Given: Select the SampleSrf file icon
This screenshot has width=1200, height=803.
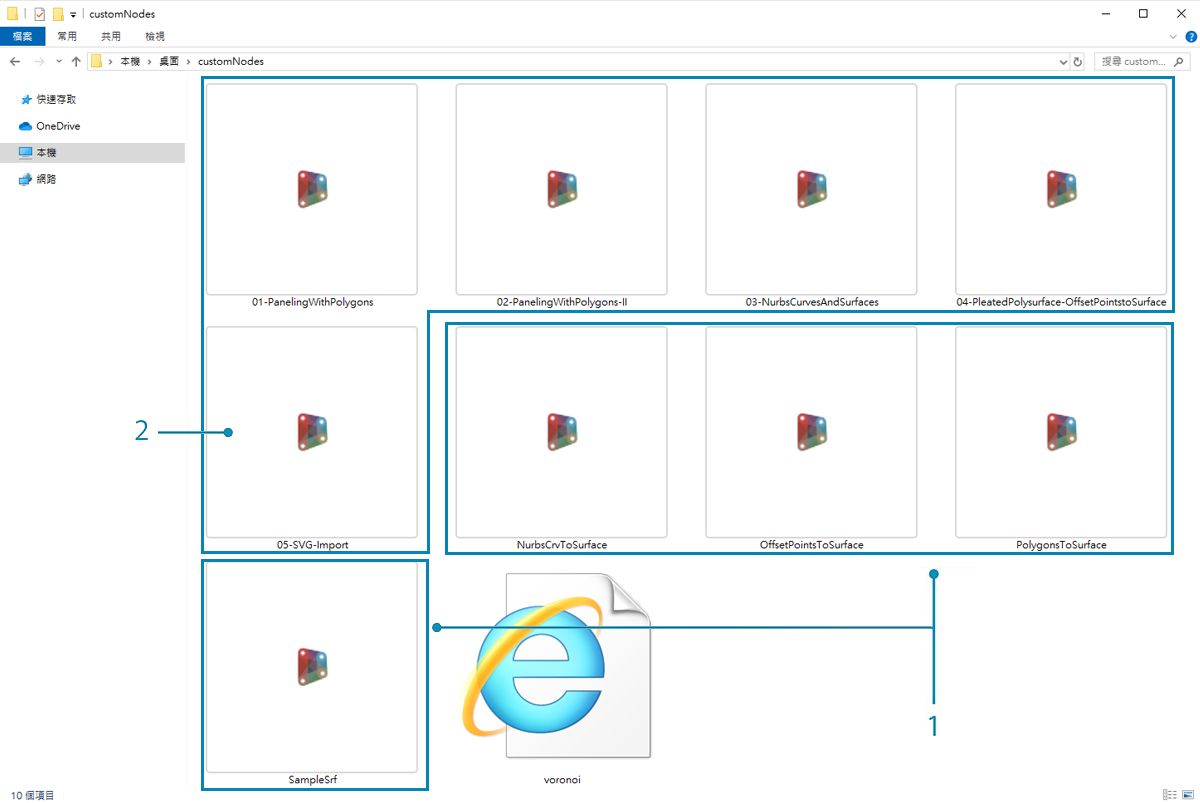Looking at the screenshot, I should [x=312, y=666].
